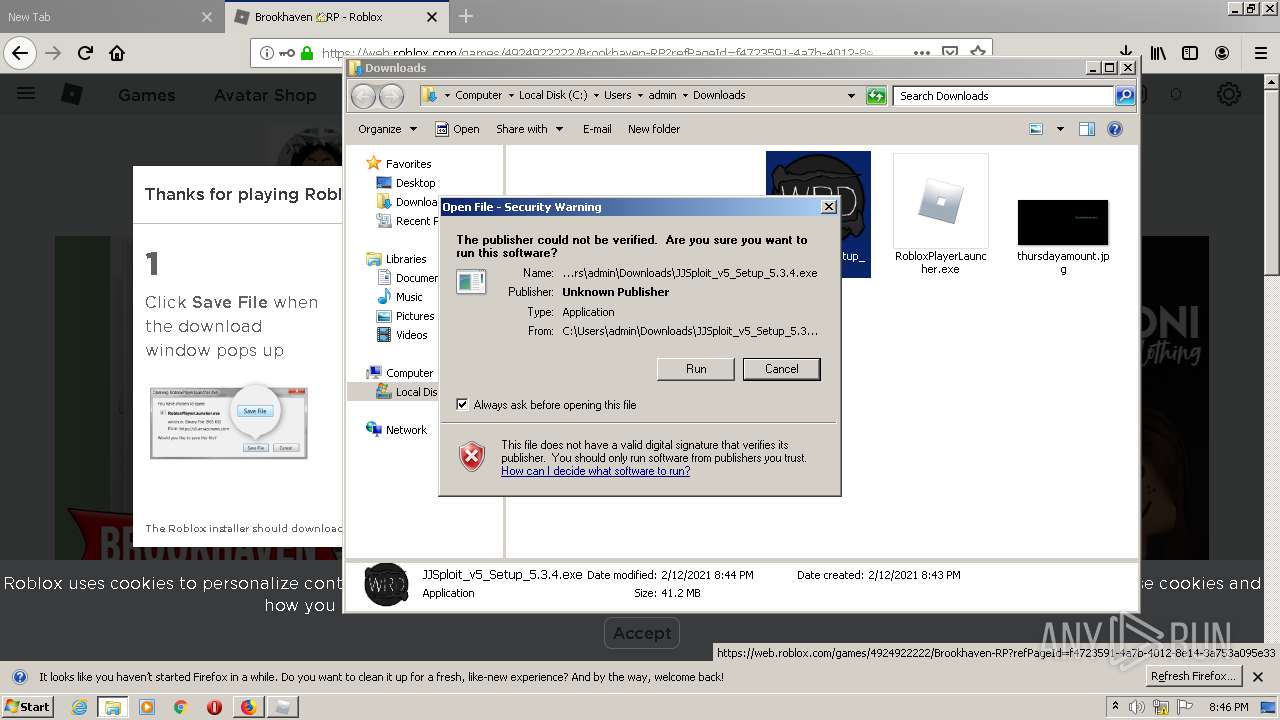Open the address bar history dropdown in Explorer
Image resolution: width=1280 pixels, height=720 pixels.
pyautogui.click(x=851, y=96)
